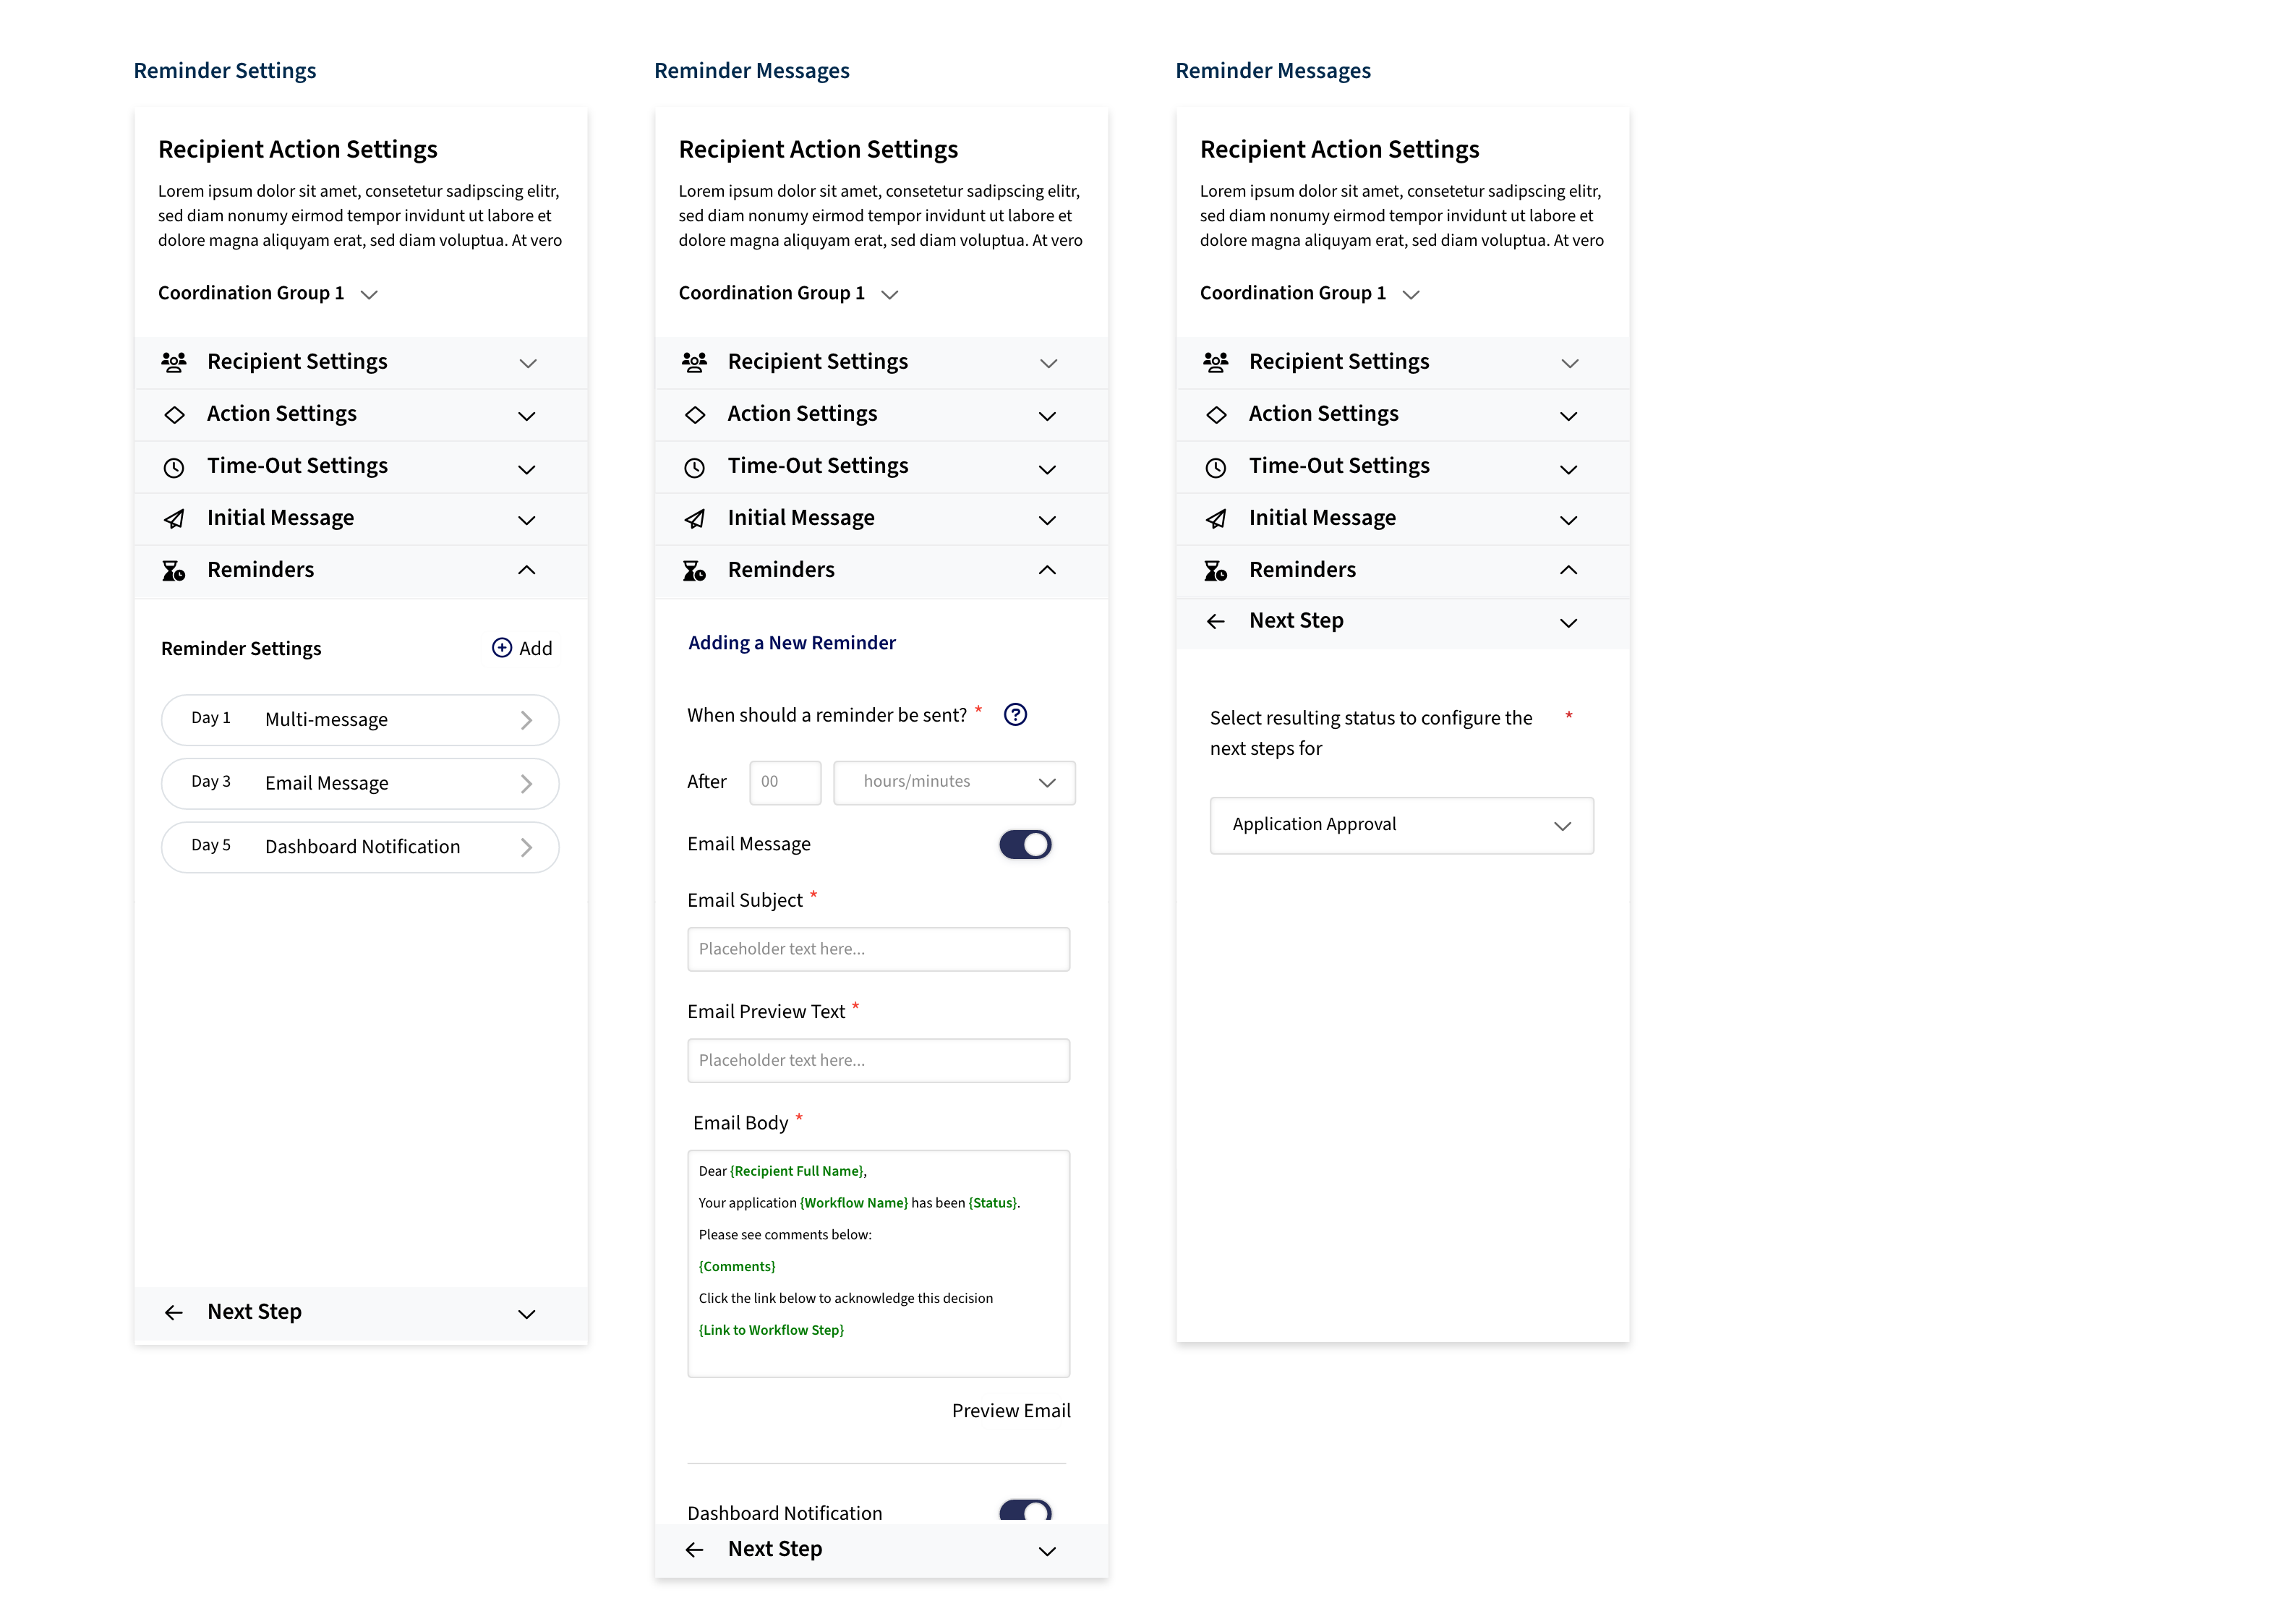Click the hourglass Reminders icon in middle panel
This screenshot has height=1624, width=2285.
tap(694, 571)
